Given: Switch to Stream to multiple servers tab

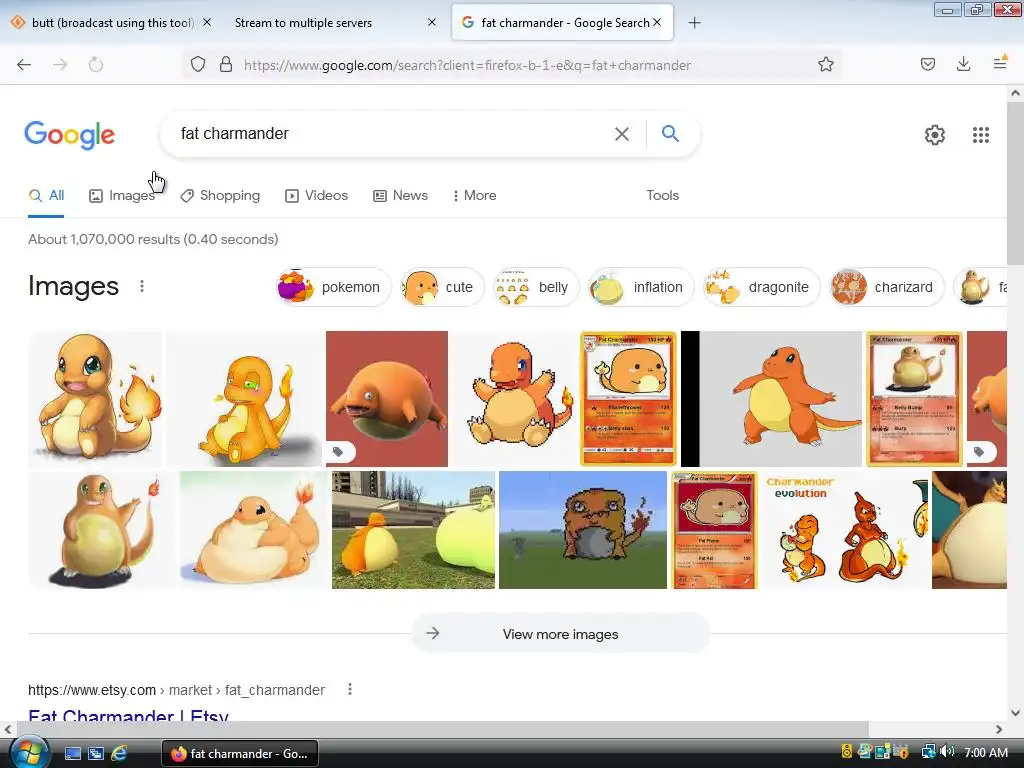Looking at the screenshot, I should tap(303, 23).
